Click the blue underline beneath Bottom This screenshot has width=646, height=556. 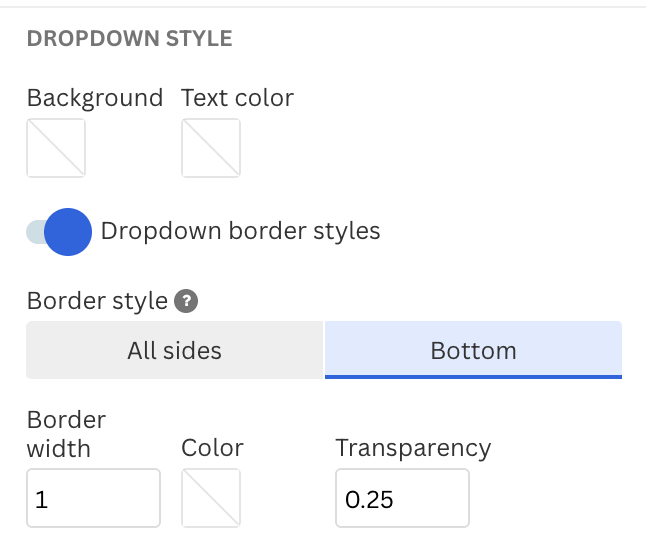pyautogui.click(x=473, y=377)
